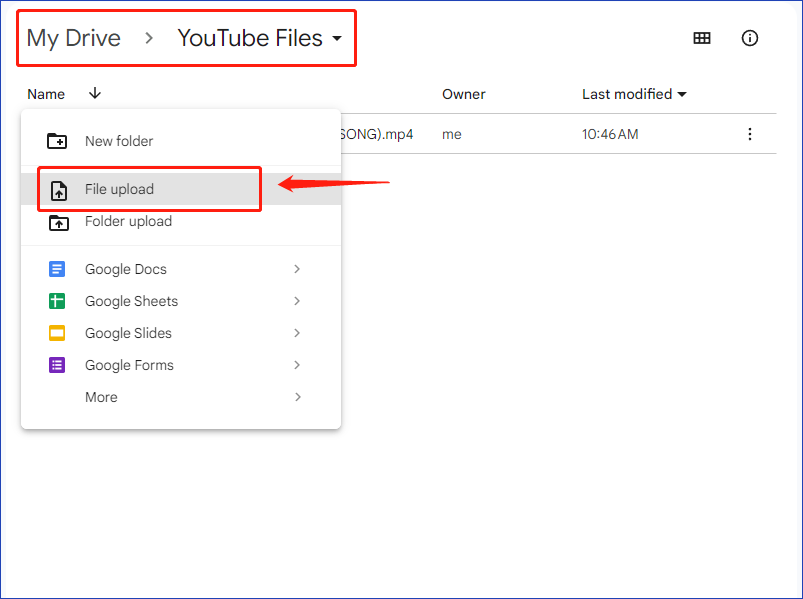Select File upload menu entry

(x=181, y=189)
